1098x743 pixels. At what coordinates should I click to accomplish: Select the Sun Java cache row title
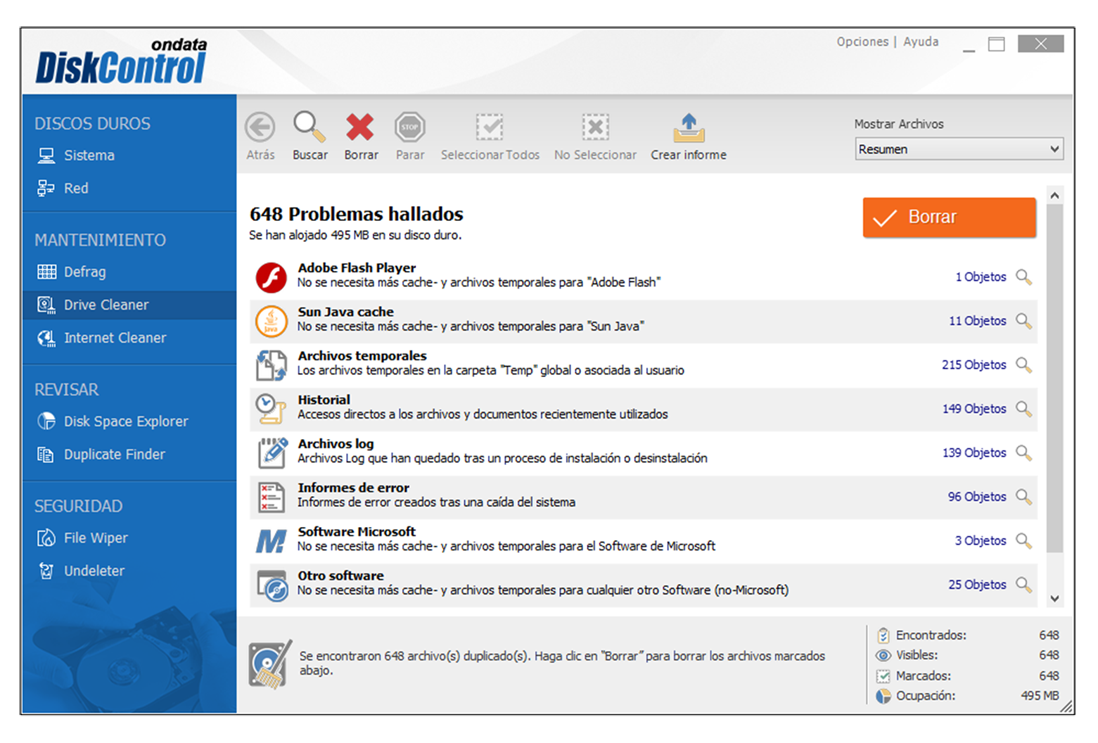click(x=345, y=312)
